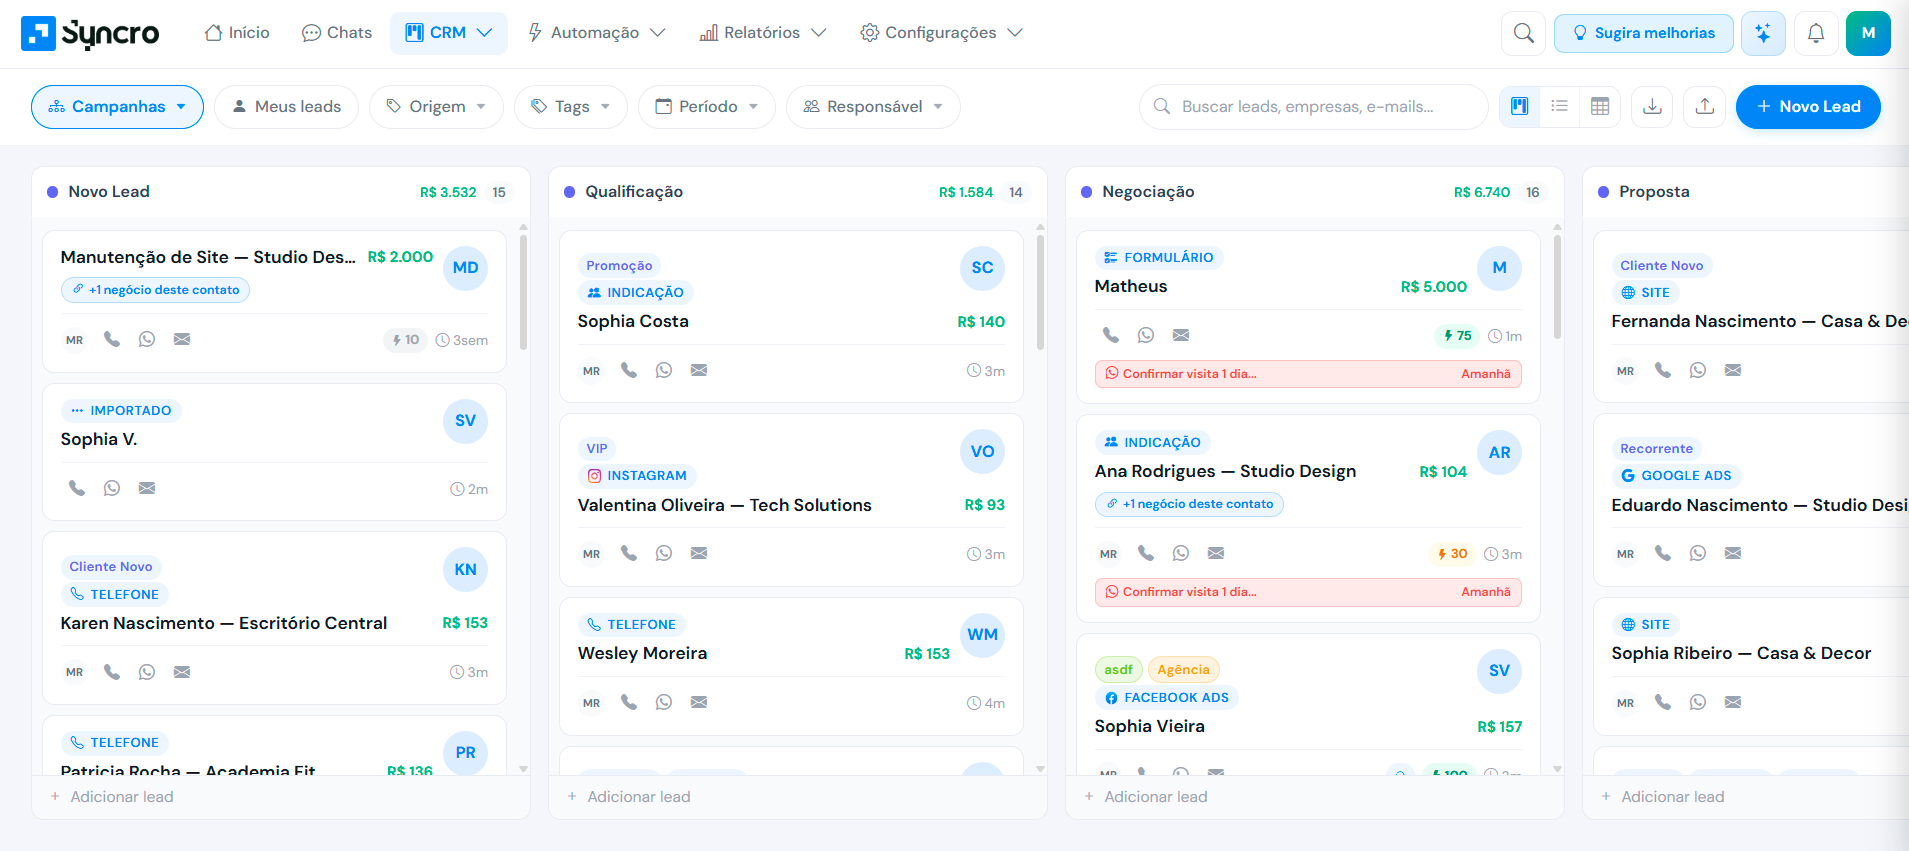Open Sophia Costa lead card name
This screenshot has width=1909, height=851.
click(x=633, y=321)
